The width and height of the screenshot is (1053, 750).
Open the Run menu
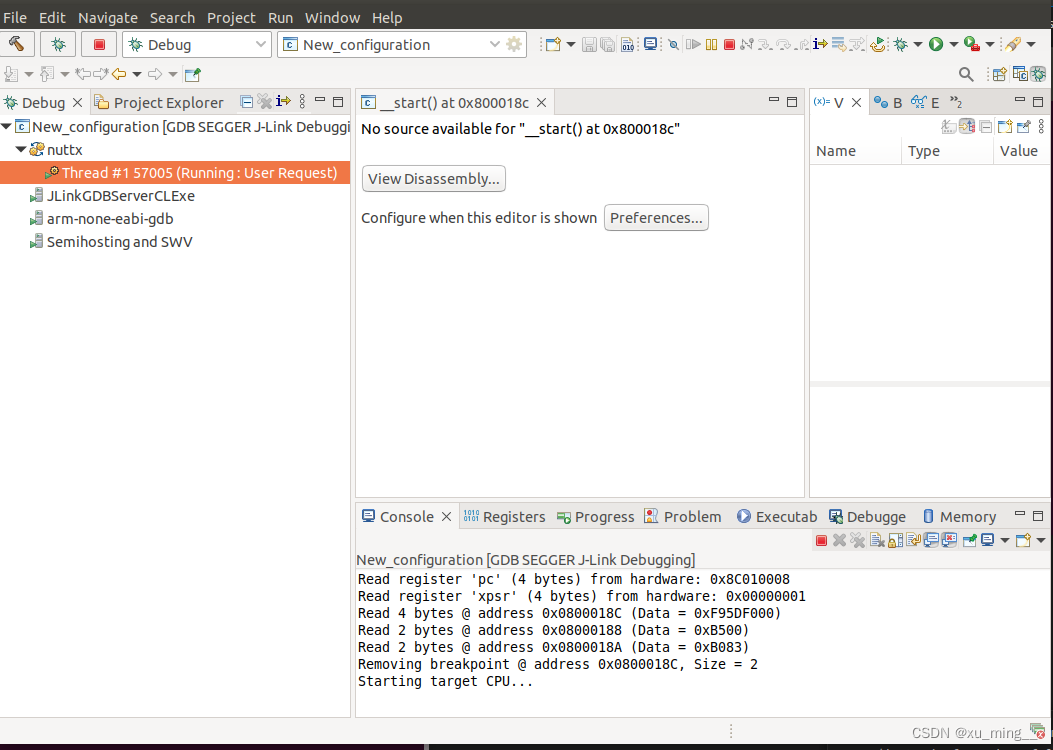(280, 17)
